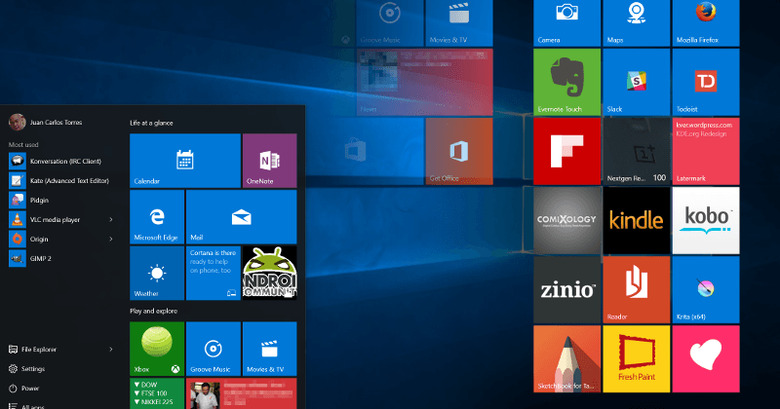
Task: Open the kobo tile
Action: click(x=706, y=220)
